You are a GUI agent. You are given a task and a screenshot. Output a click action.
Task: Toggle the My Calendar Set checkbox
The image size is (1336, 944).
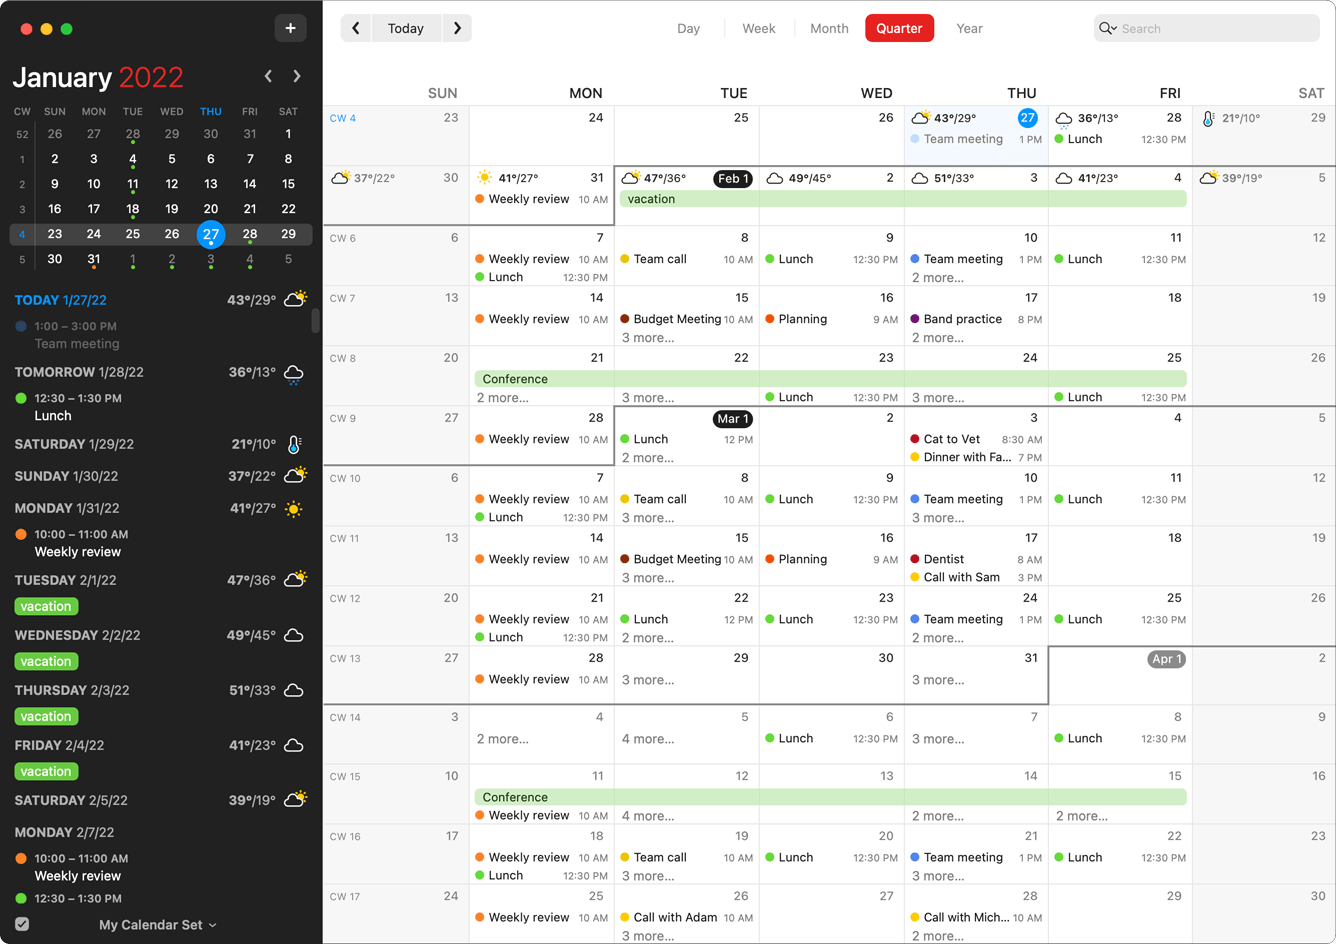click(x=22, y=924)
